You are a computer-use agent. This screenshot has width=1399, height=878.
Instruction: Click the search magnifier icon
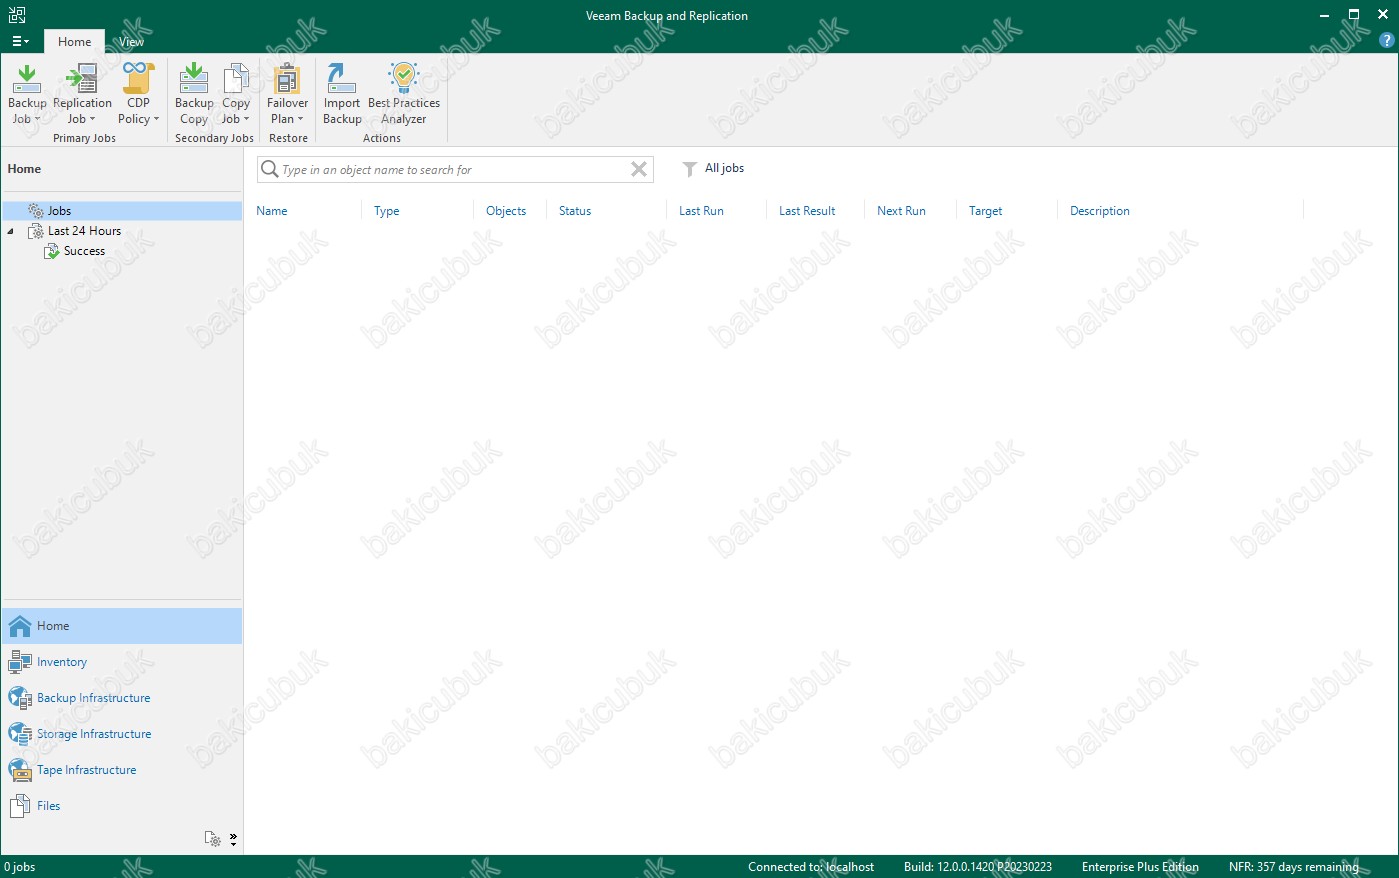269,169
